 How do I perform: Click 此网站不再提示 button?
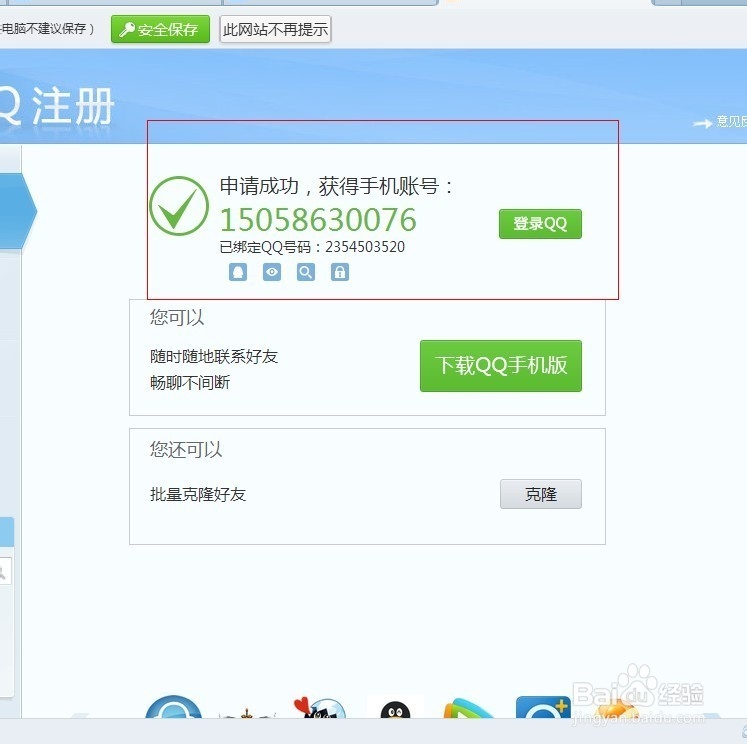coord(275,29)
